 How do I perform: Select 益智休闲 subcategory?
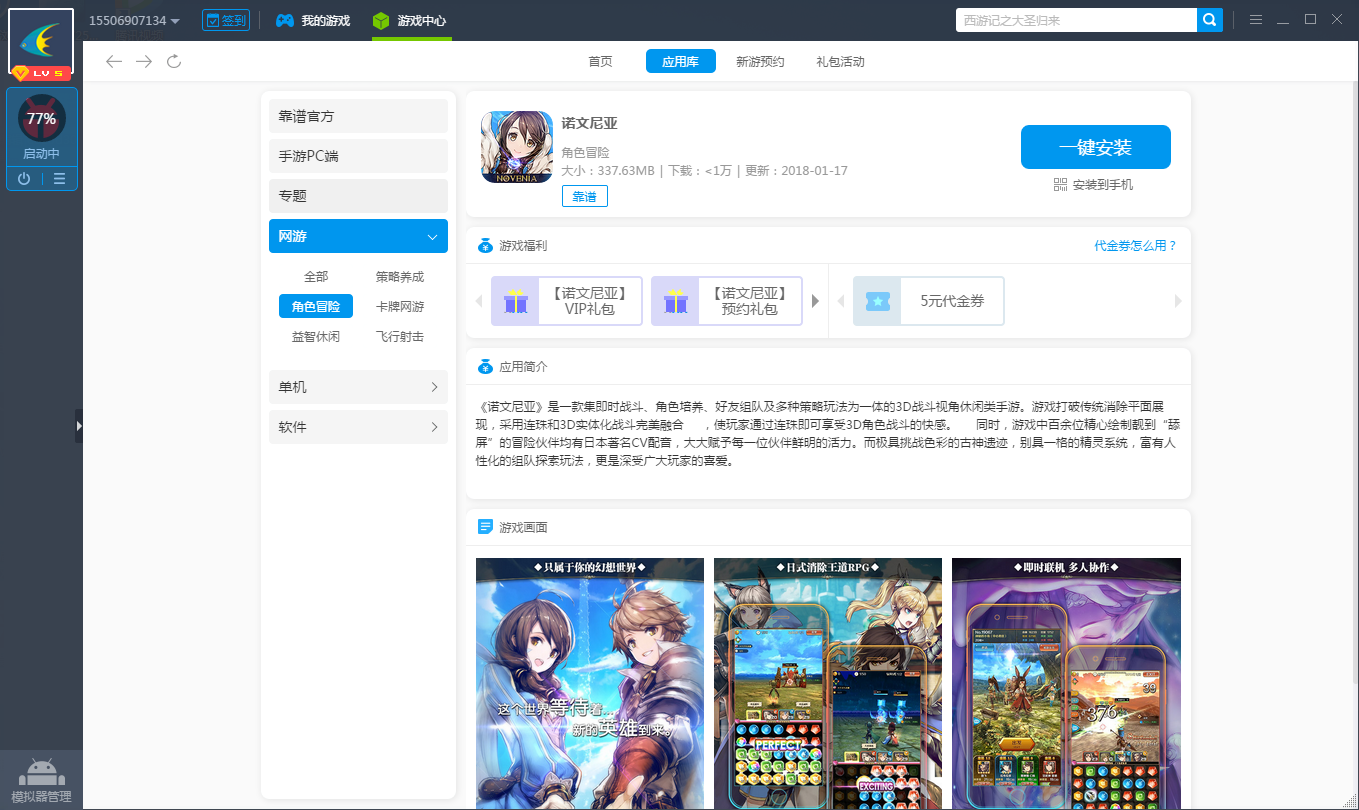tap(316, 337)
